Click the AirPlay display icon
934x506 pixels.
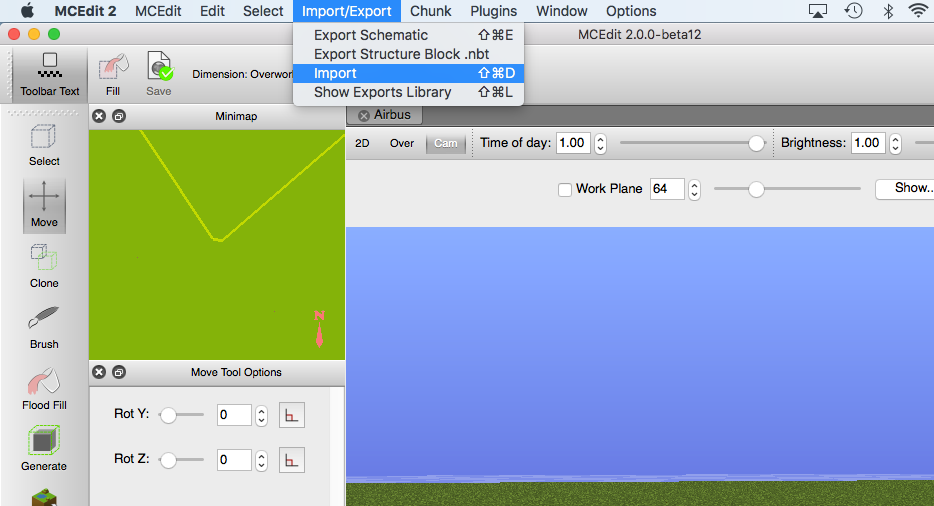[818, 11]
